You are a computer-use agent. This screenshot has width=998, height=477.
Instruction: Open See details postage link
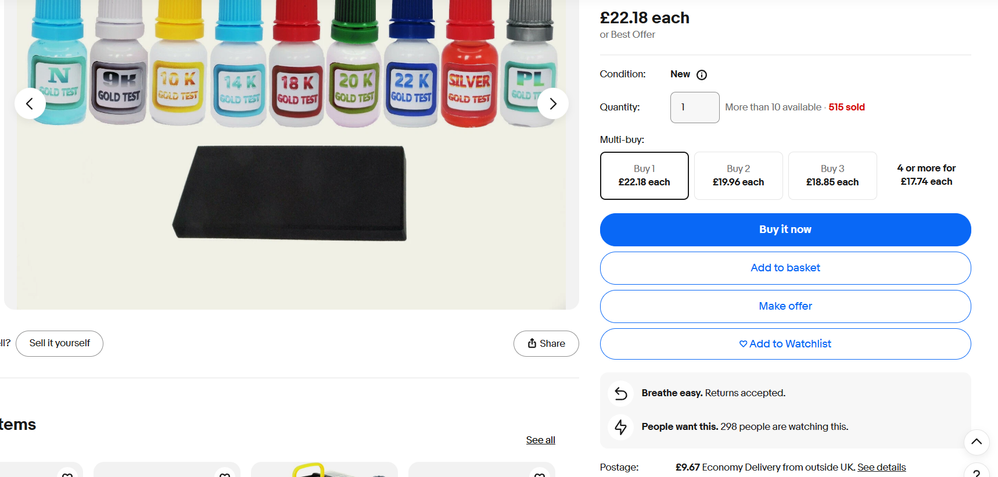click(x=881, y=467)
